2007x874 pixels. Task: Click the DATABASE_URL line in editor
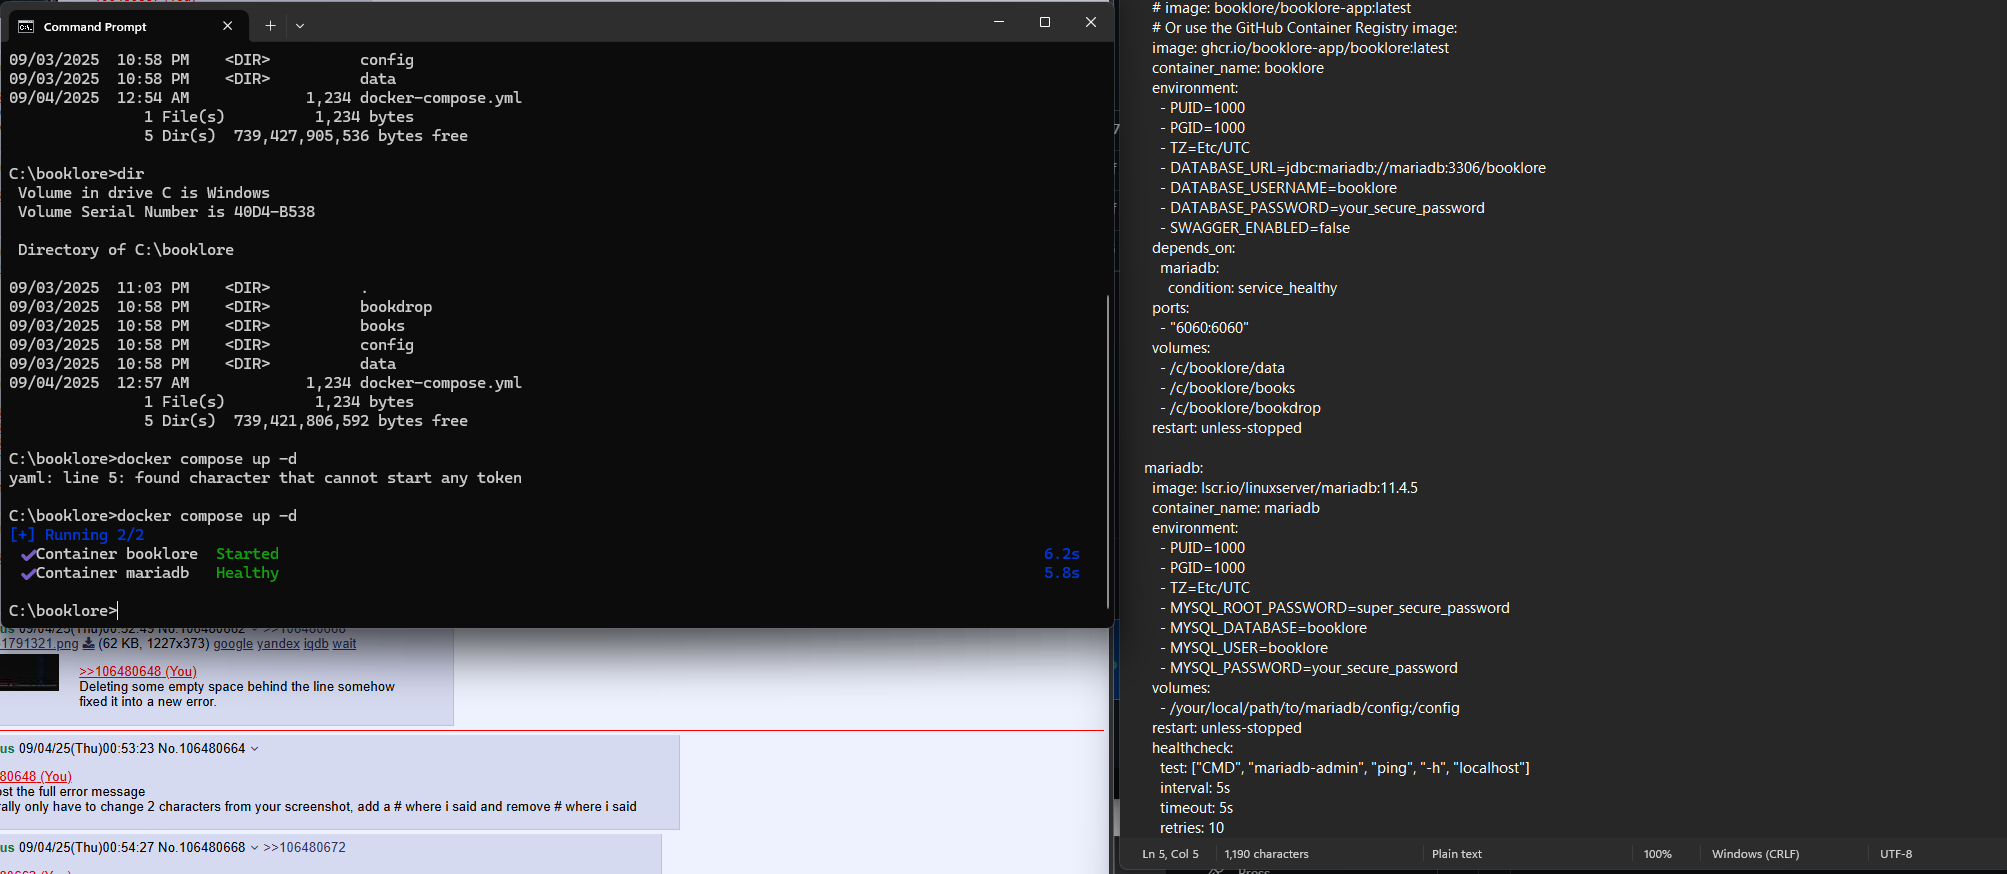(x=1353, y=168)
